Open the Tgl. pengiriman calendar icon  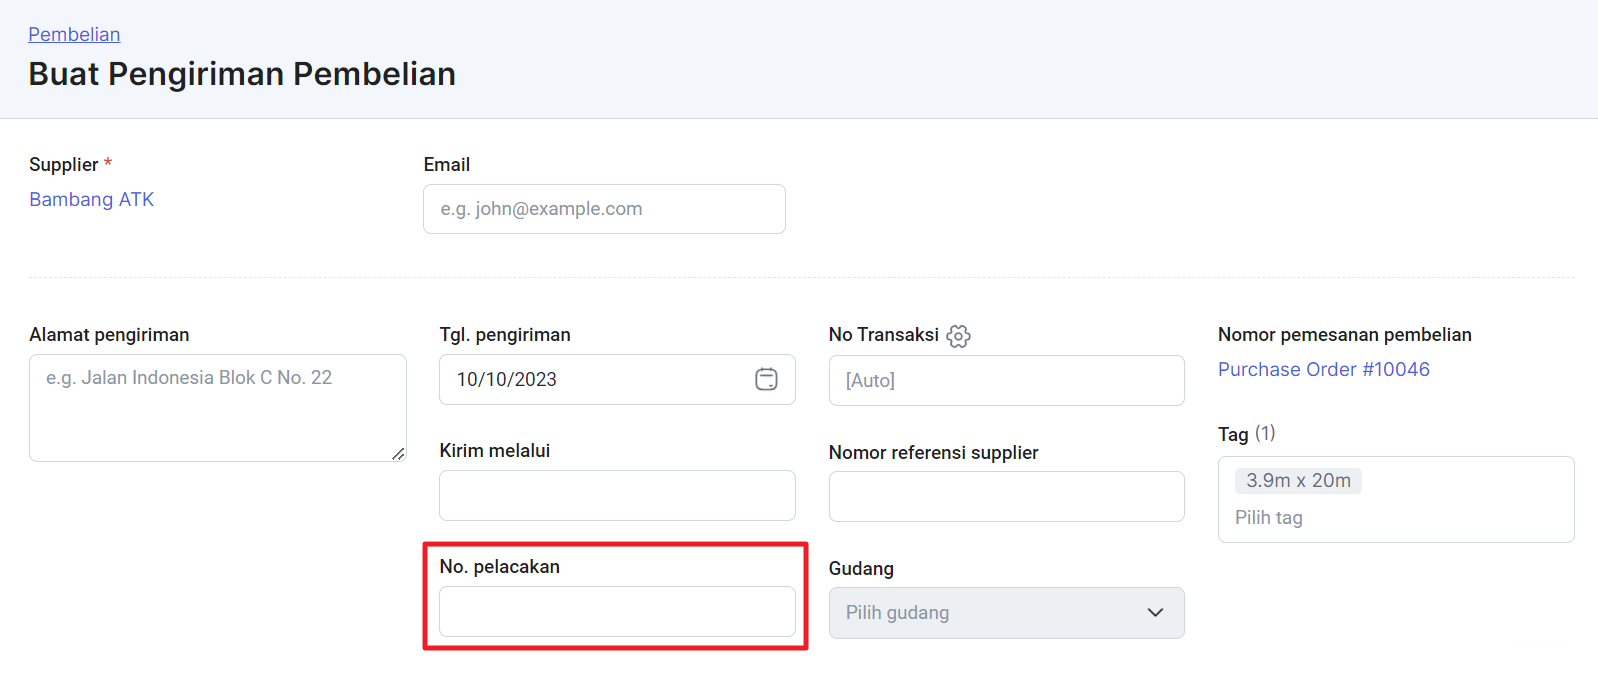point(766,379)
